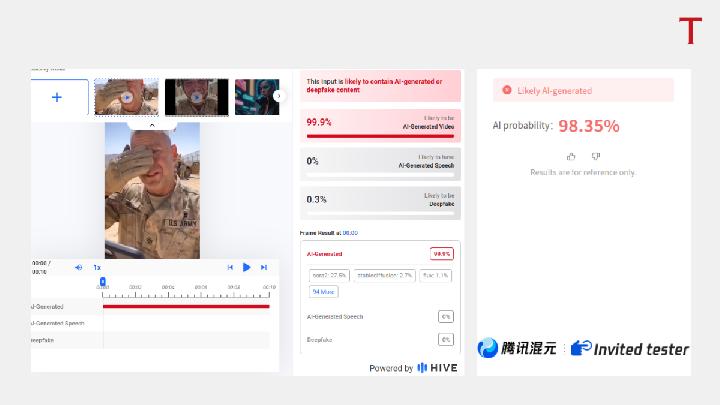Viewport: 720px width, 405px height.
Task: Skip to previous frame in the player
Action: 230,267
